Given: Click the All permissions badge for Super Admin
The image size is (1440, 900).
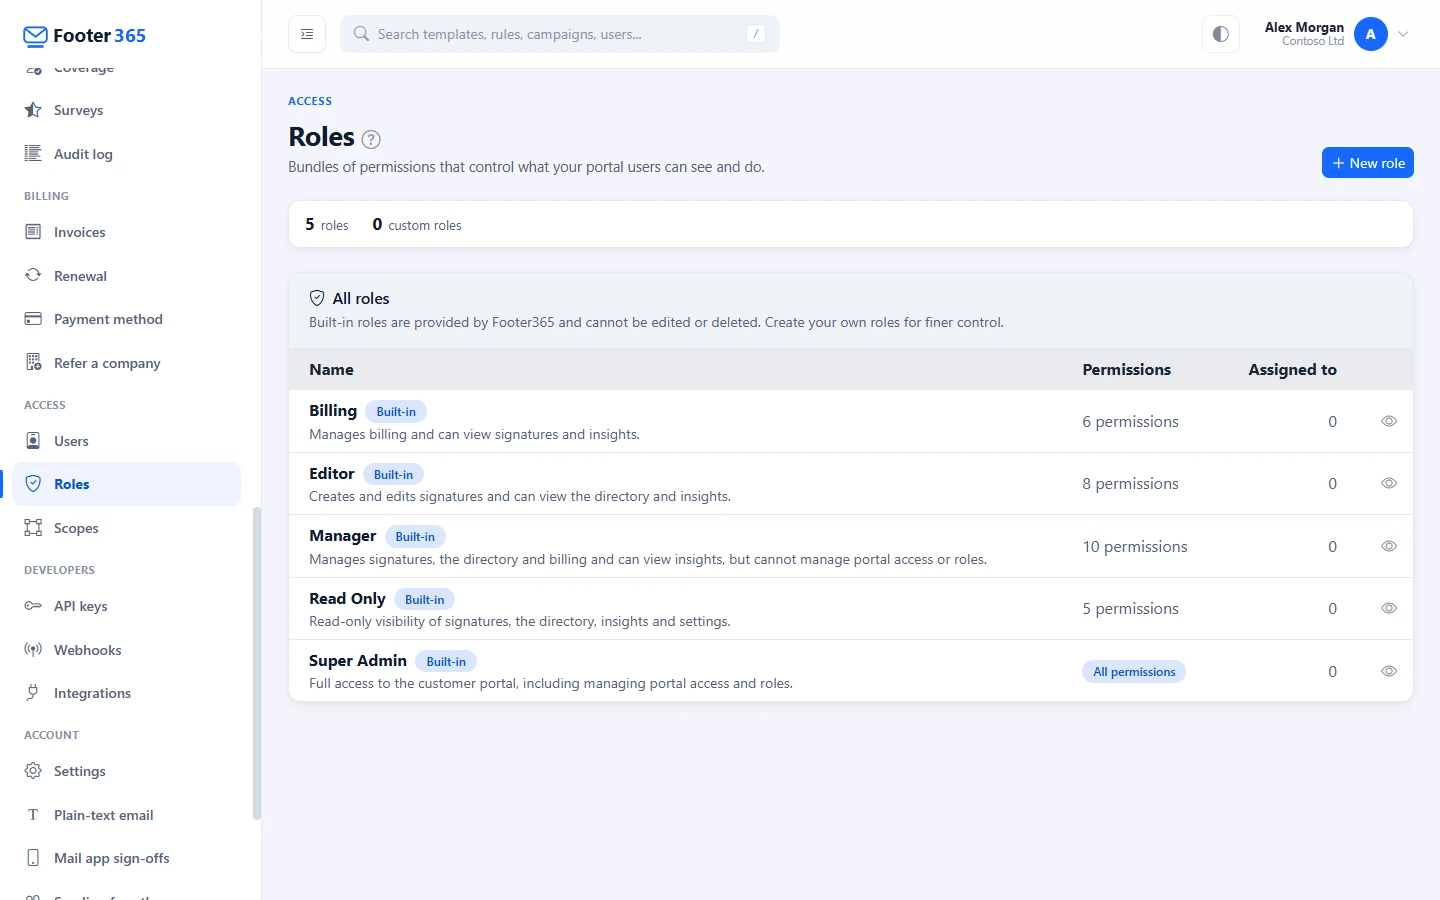Looking at the screenshot, I should coord(1134,672).
